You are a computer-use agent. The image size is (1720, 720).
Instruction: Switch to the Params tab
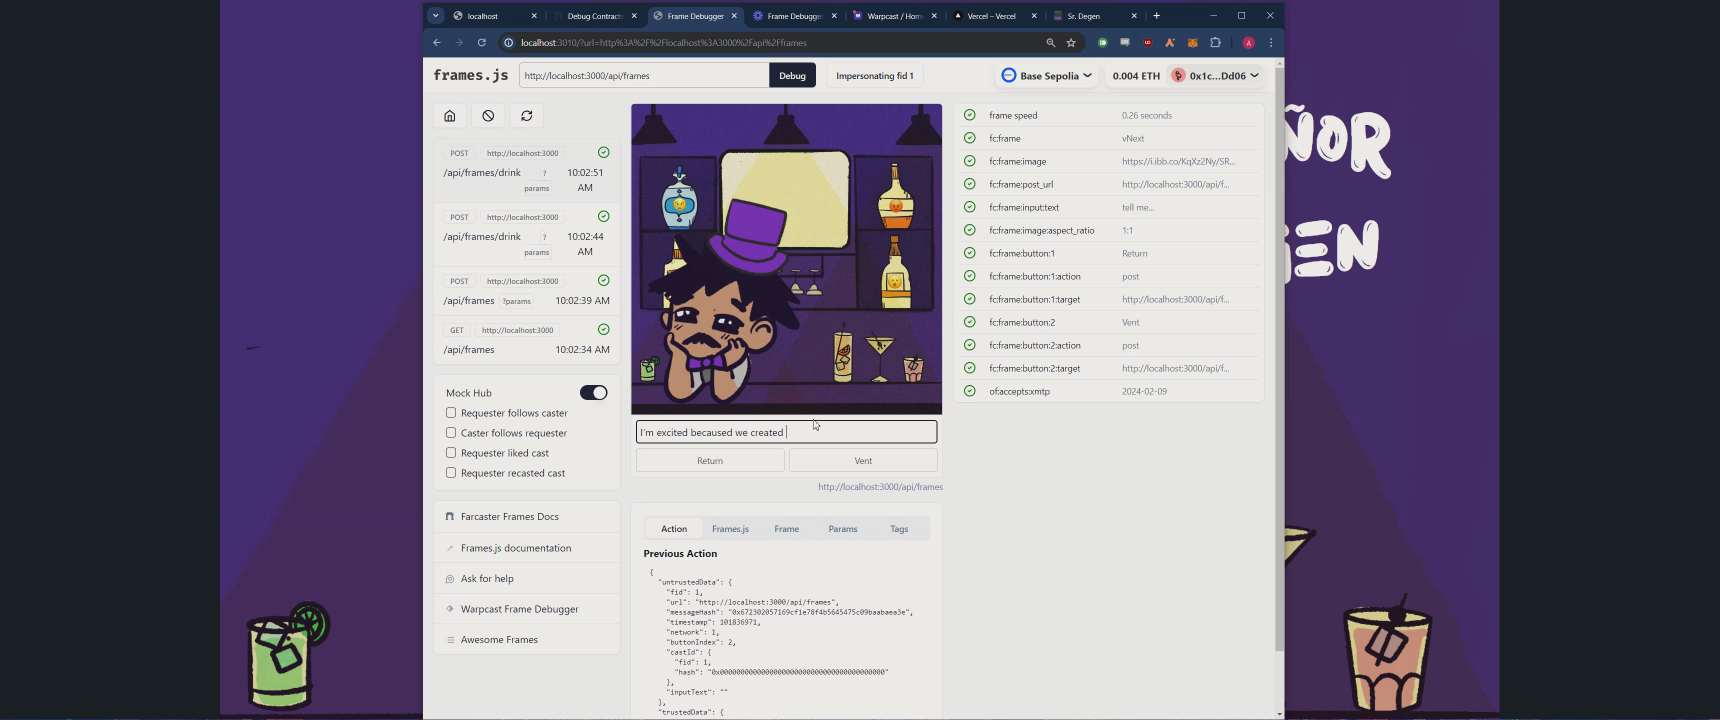click(x=843, y=529)
